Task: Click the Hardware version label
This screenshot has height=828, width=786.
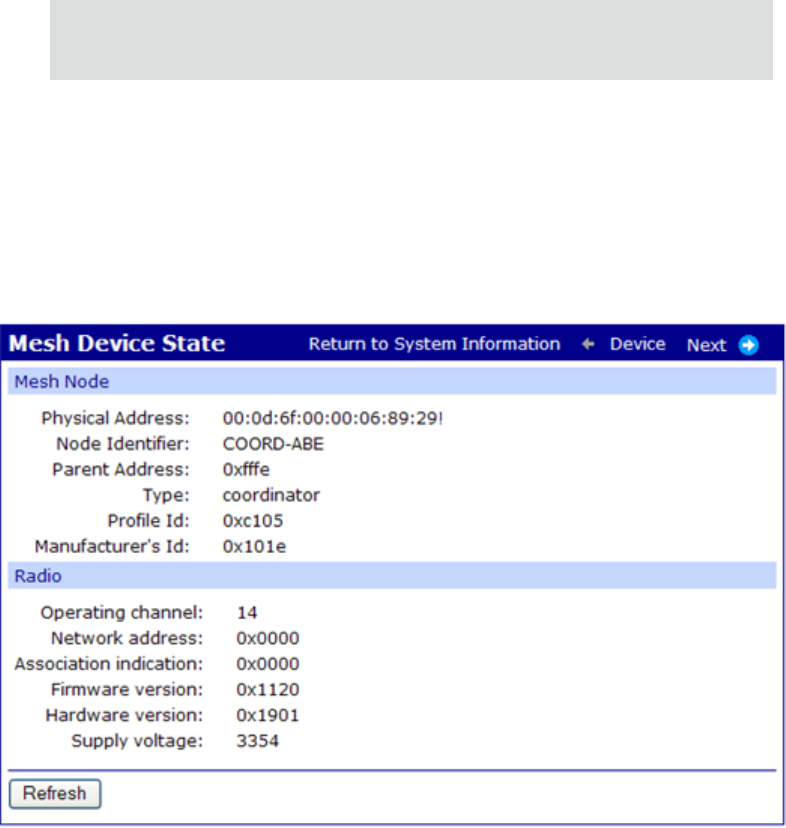Action: pos(124,716)
